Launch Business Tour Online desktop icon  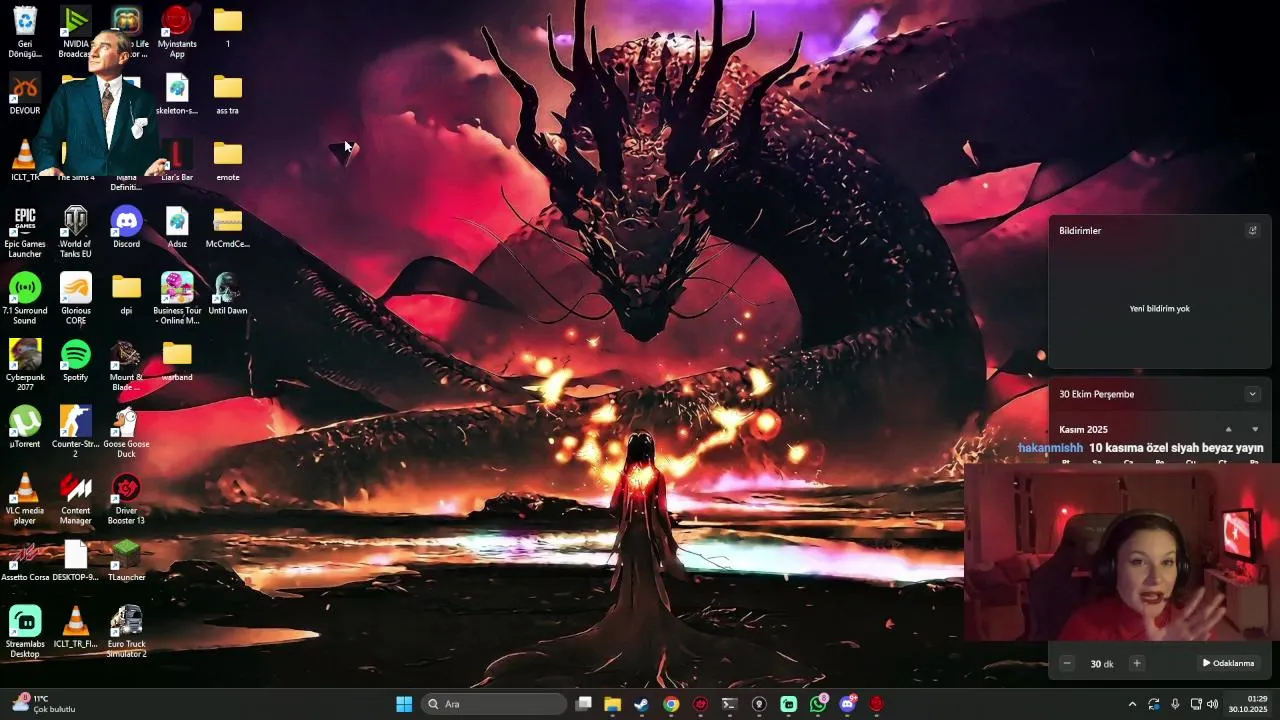tap(177, 298)
